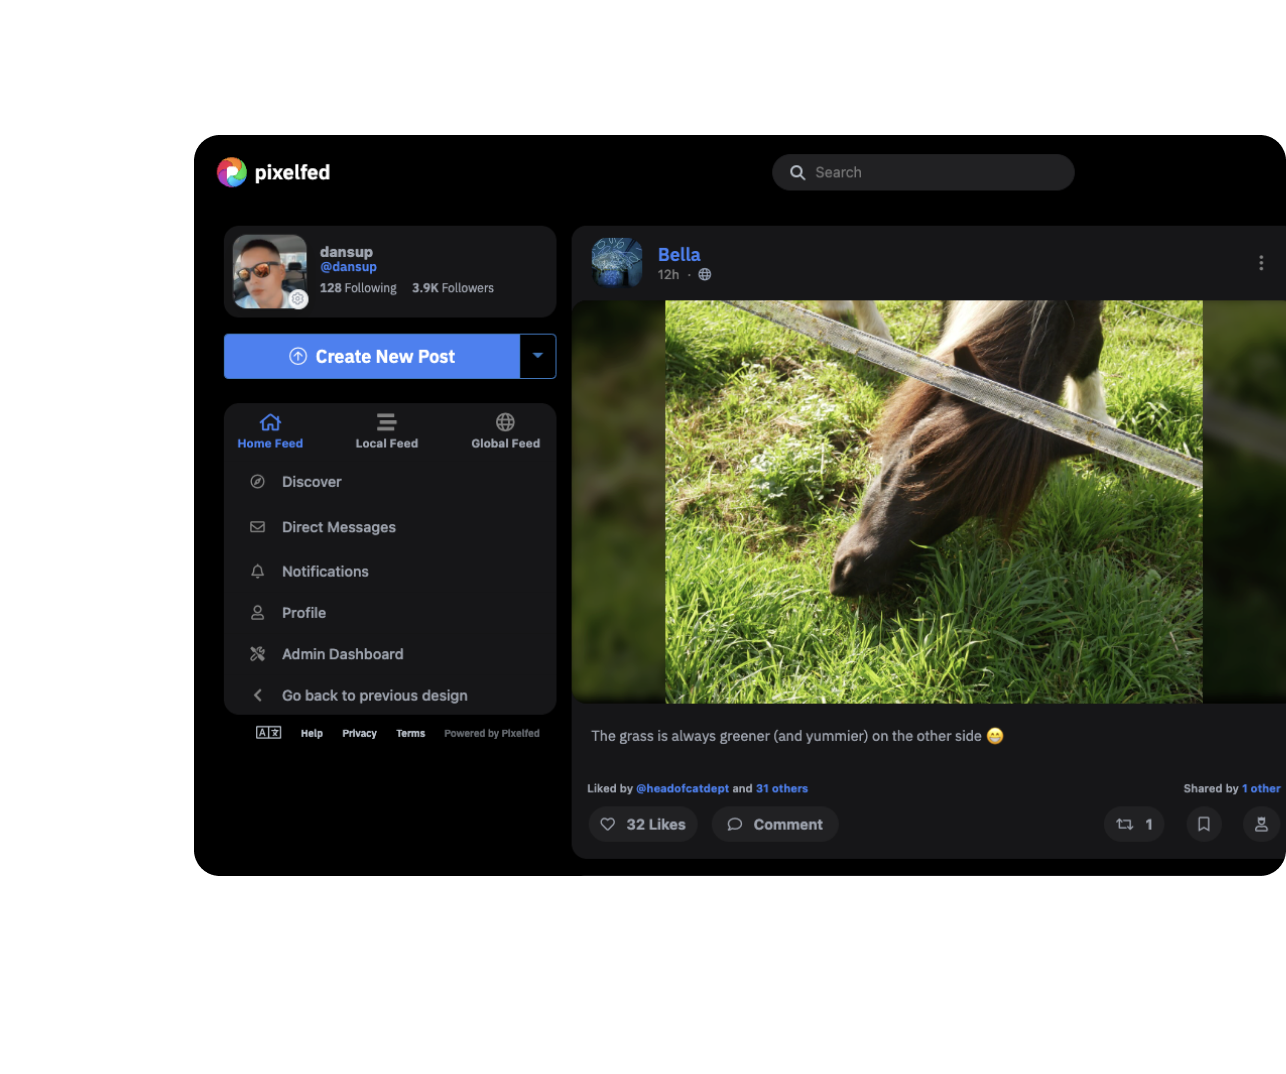Viewport: 1286px width, 1074px height.
Task: Open the grazing pony photo
Action: tap(934, 502)
